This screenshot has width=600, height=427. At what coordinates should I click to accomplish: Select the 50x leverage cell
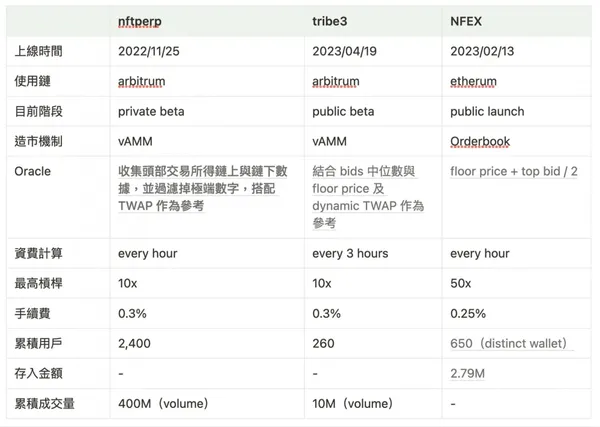(x=461, y=284)
